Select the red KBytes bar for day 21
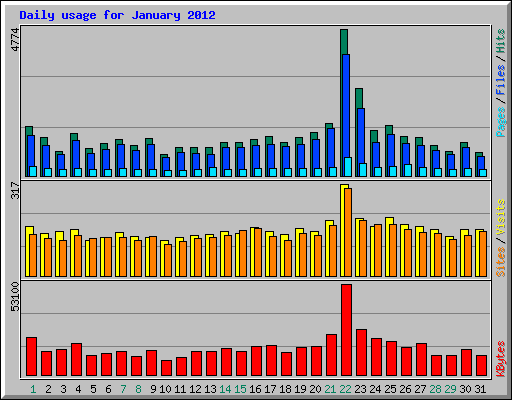512x400 pixels. tap(331, 355)
